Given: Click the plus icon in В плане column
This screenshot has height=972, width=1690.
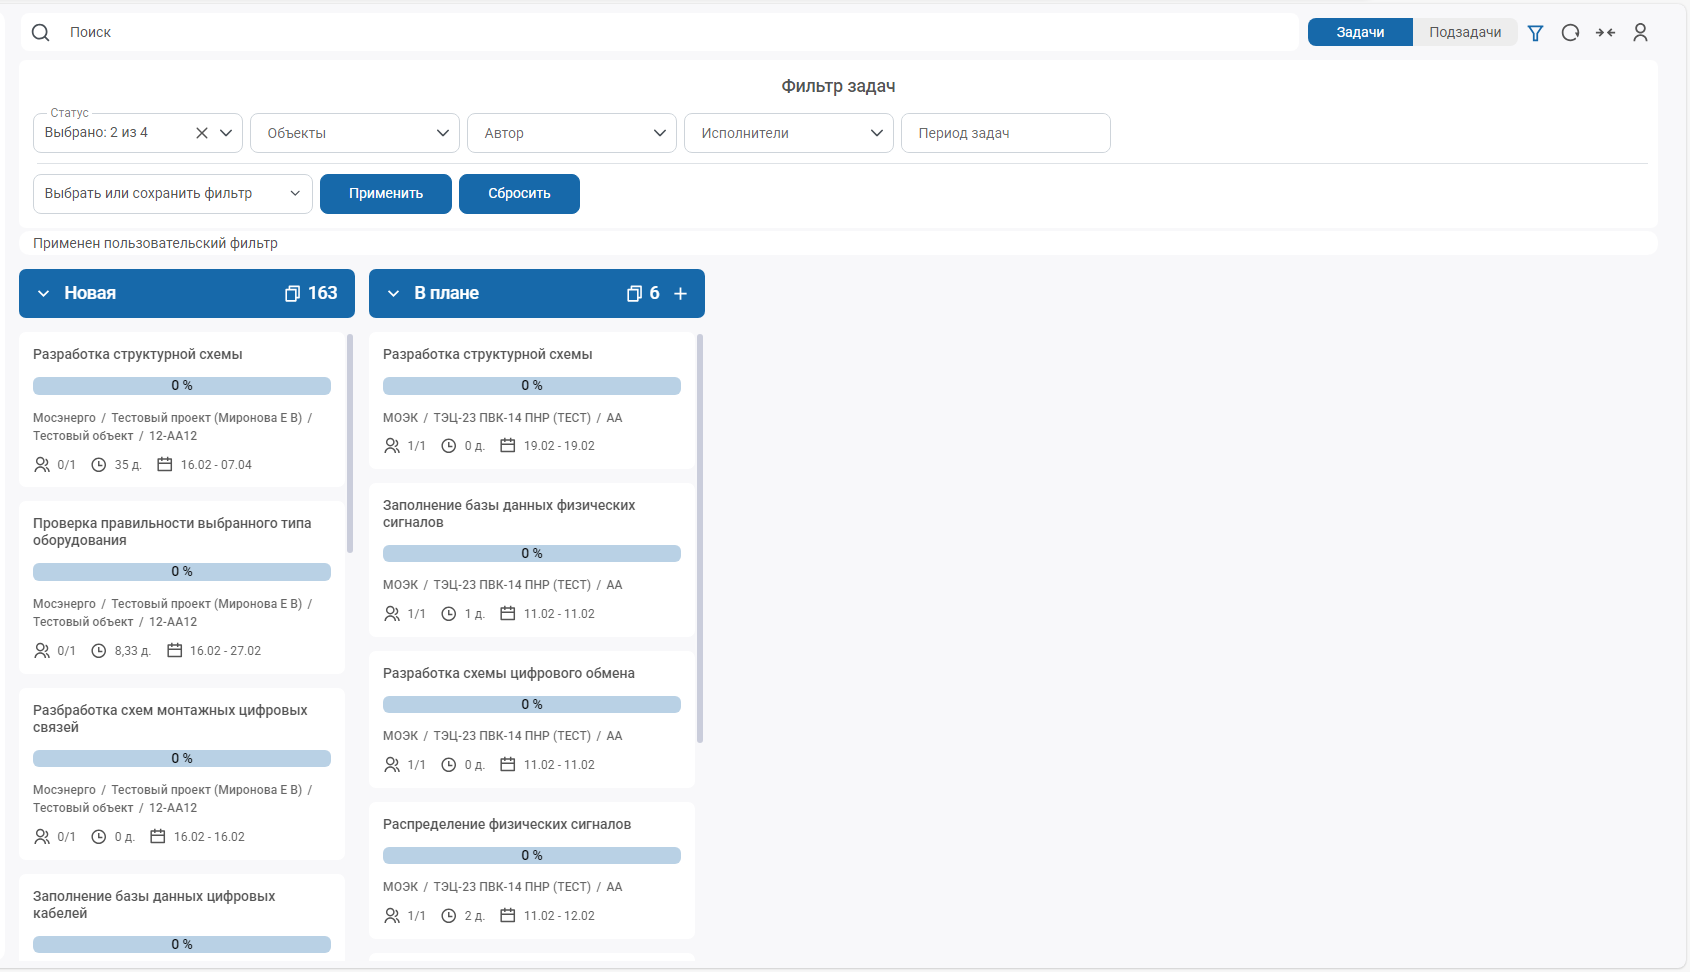Looking at the screenshot, I should tap(680, 294).
